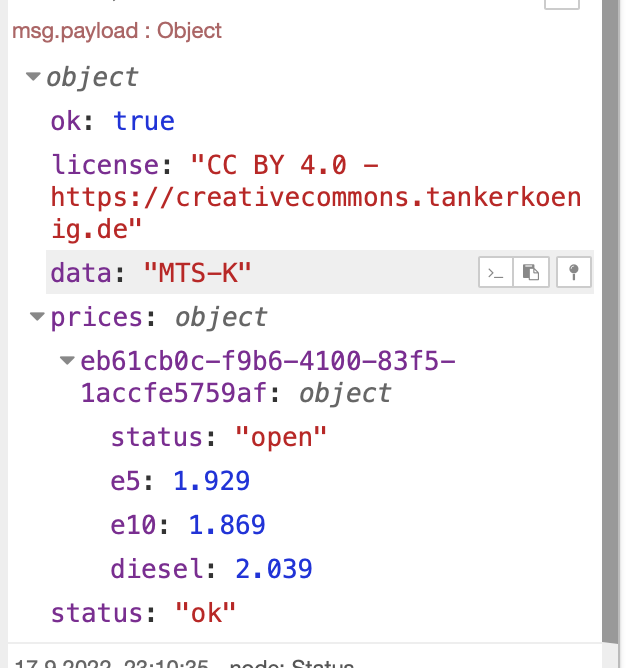Viewport: 634px width, 668px height.
Task: Click the partially visible button at top right
Action: click(562, 4)
